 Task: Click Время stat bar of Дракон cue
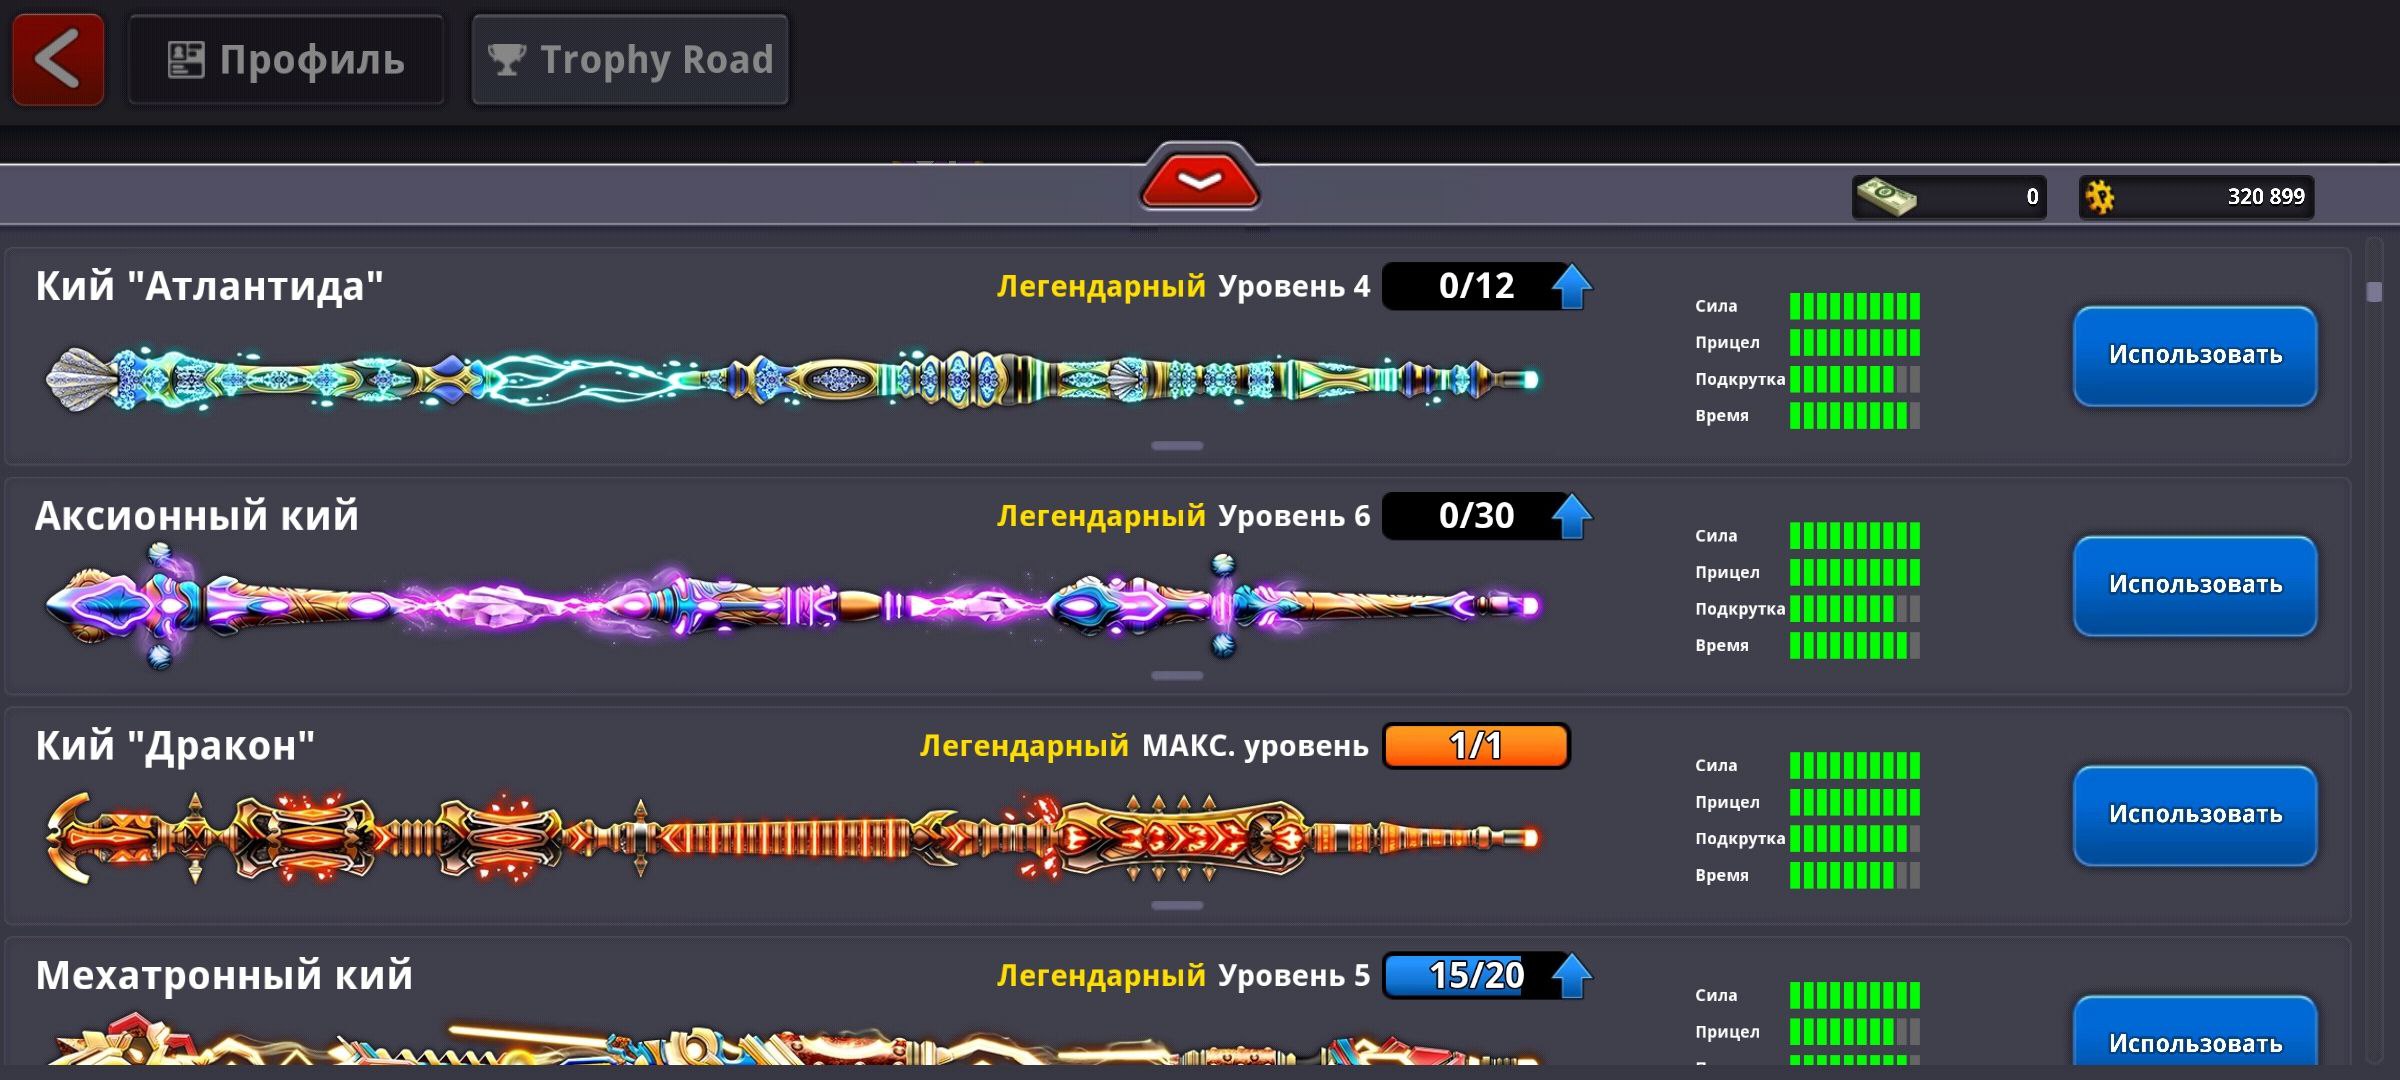(1855, 876)
